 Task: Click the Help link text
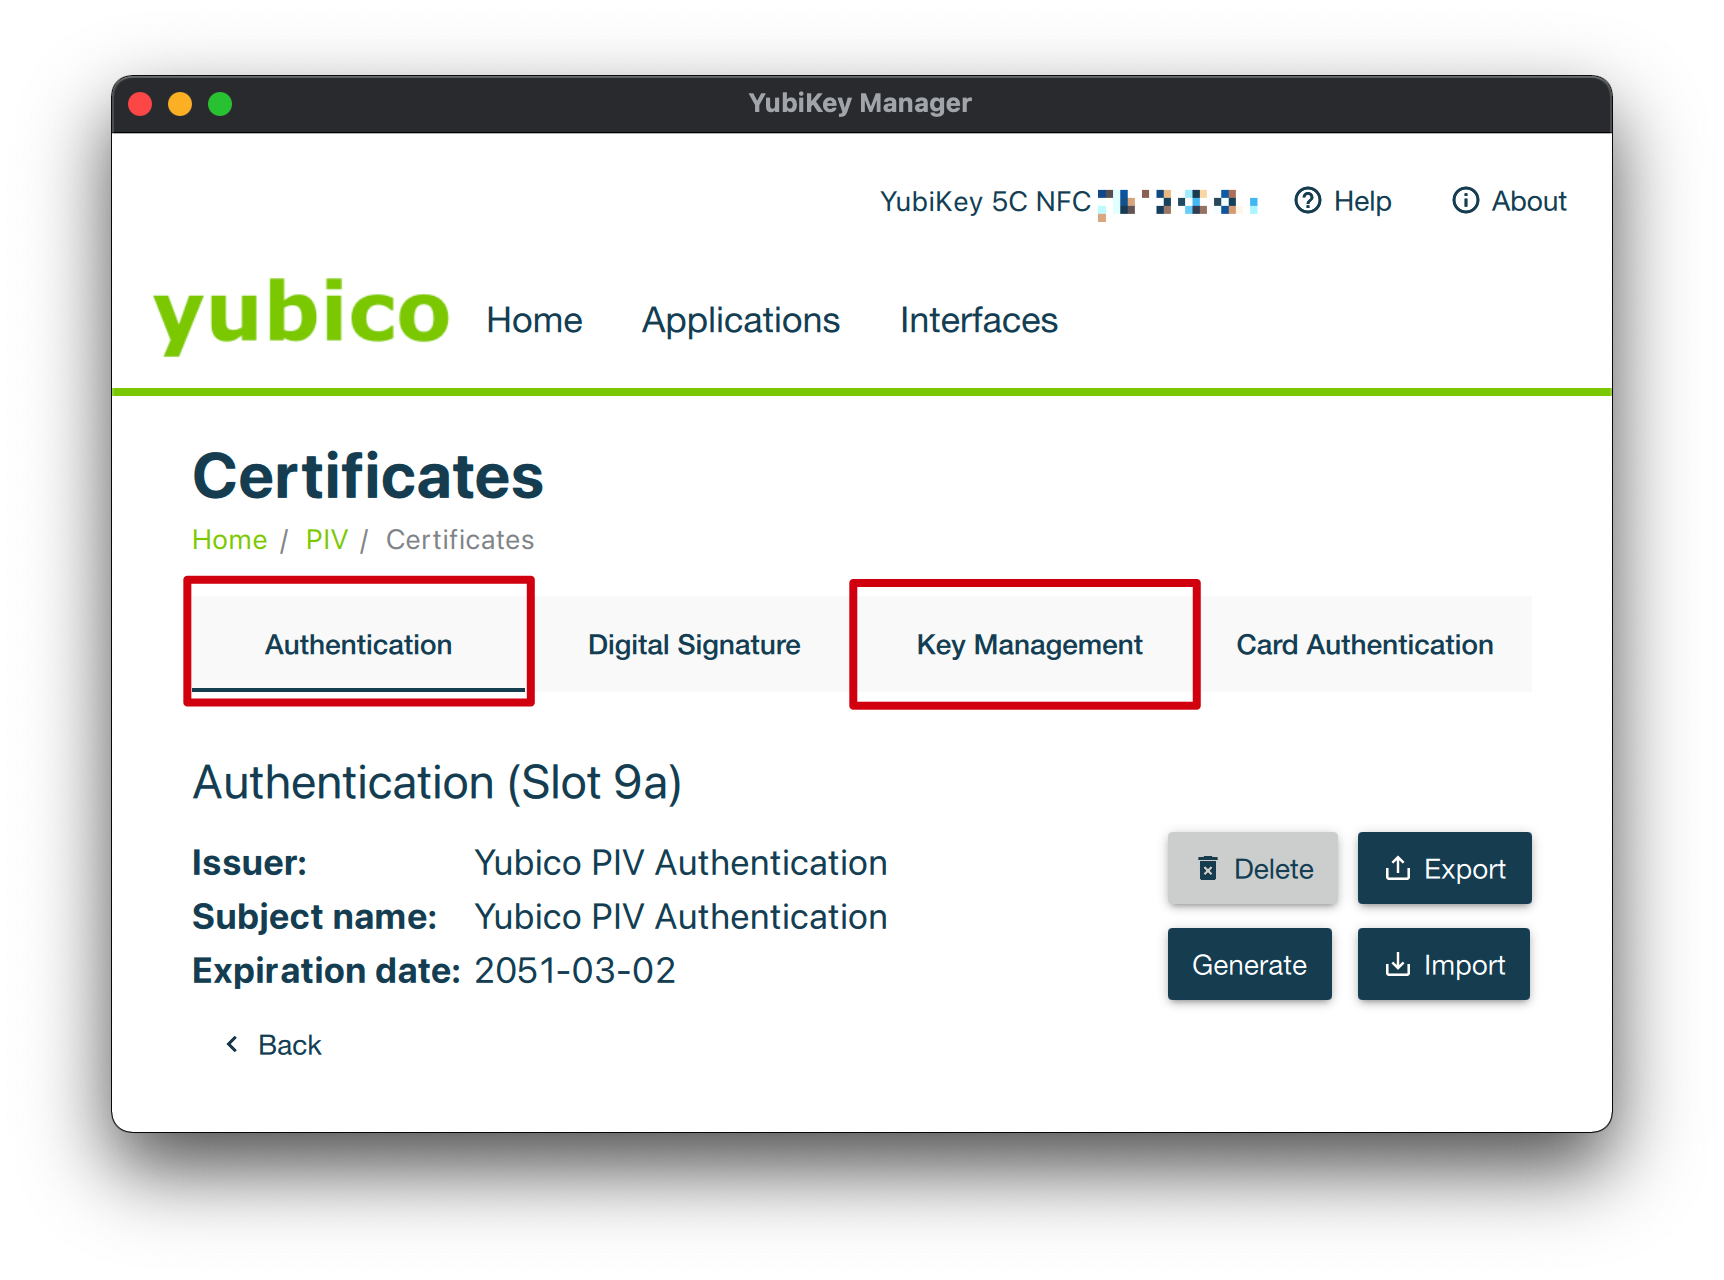click(1363, 201)
